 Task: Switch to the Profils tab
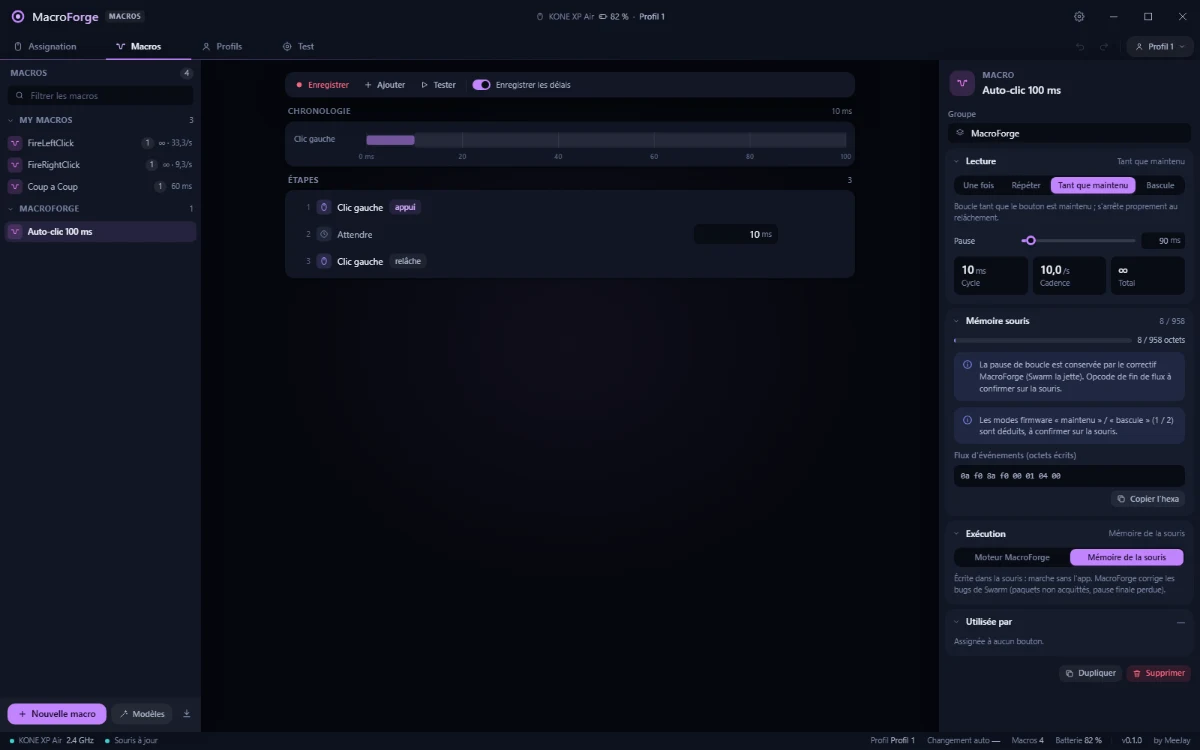click(x=222, y=47)
